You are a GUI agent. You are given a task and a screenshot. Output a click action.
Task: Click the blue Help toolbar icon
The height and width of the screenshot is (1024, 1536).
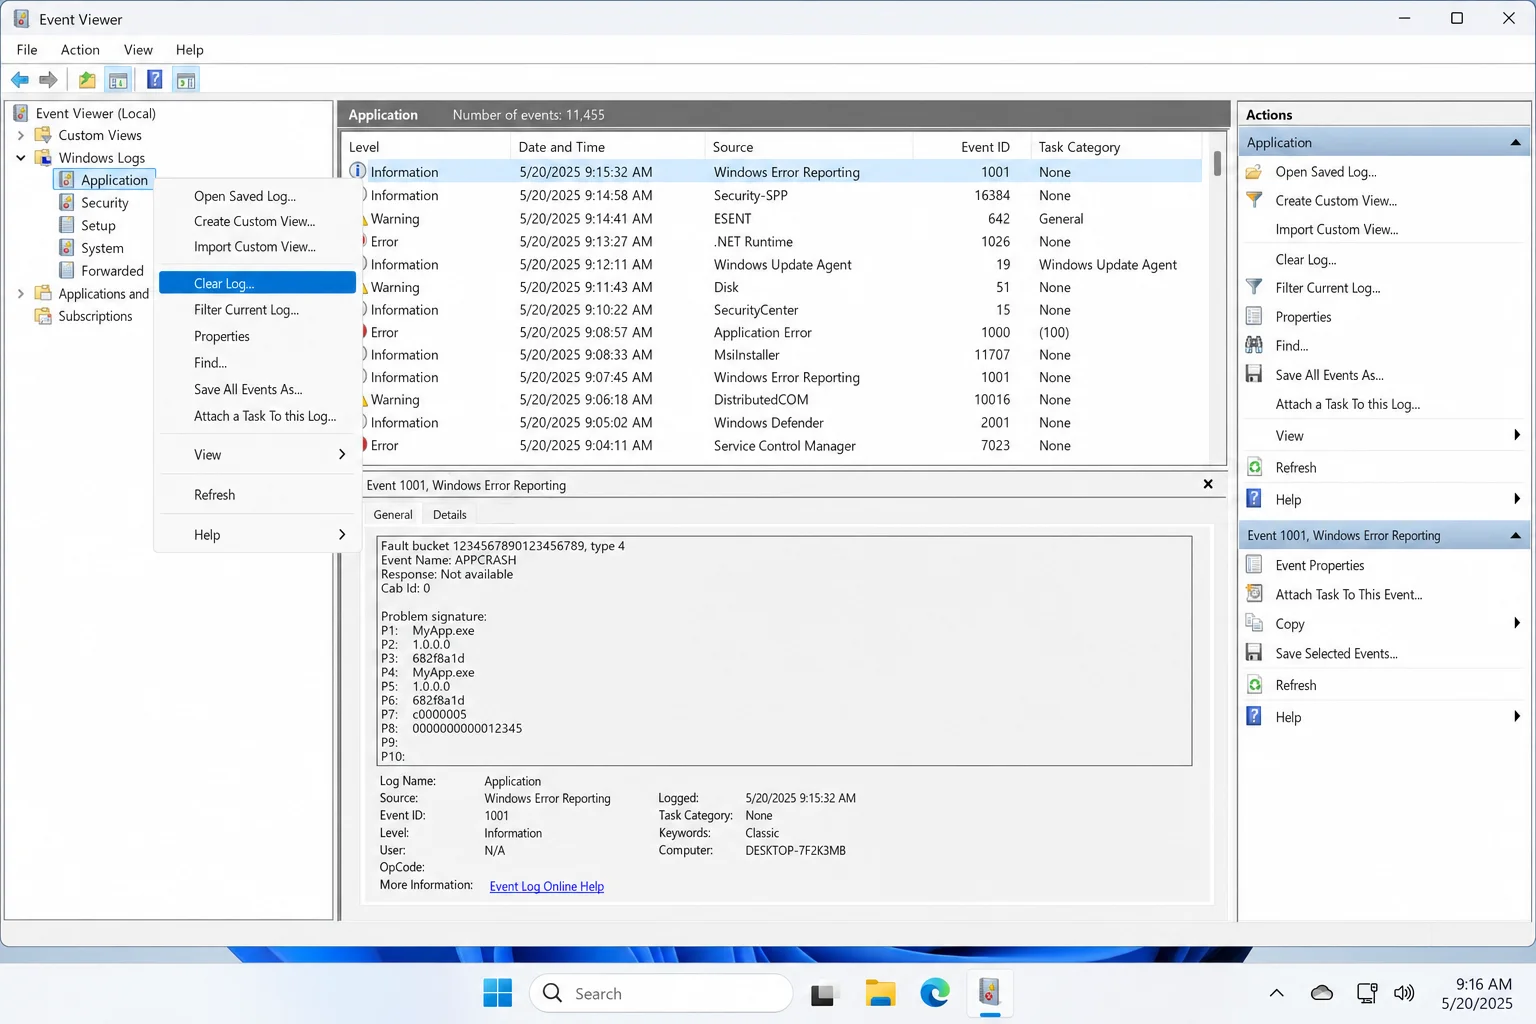coord(155,80)
